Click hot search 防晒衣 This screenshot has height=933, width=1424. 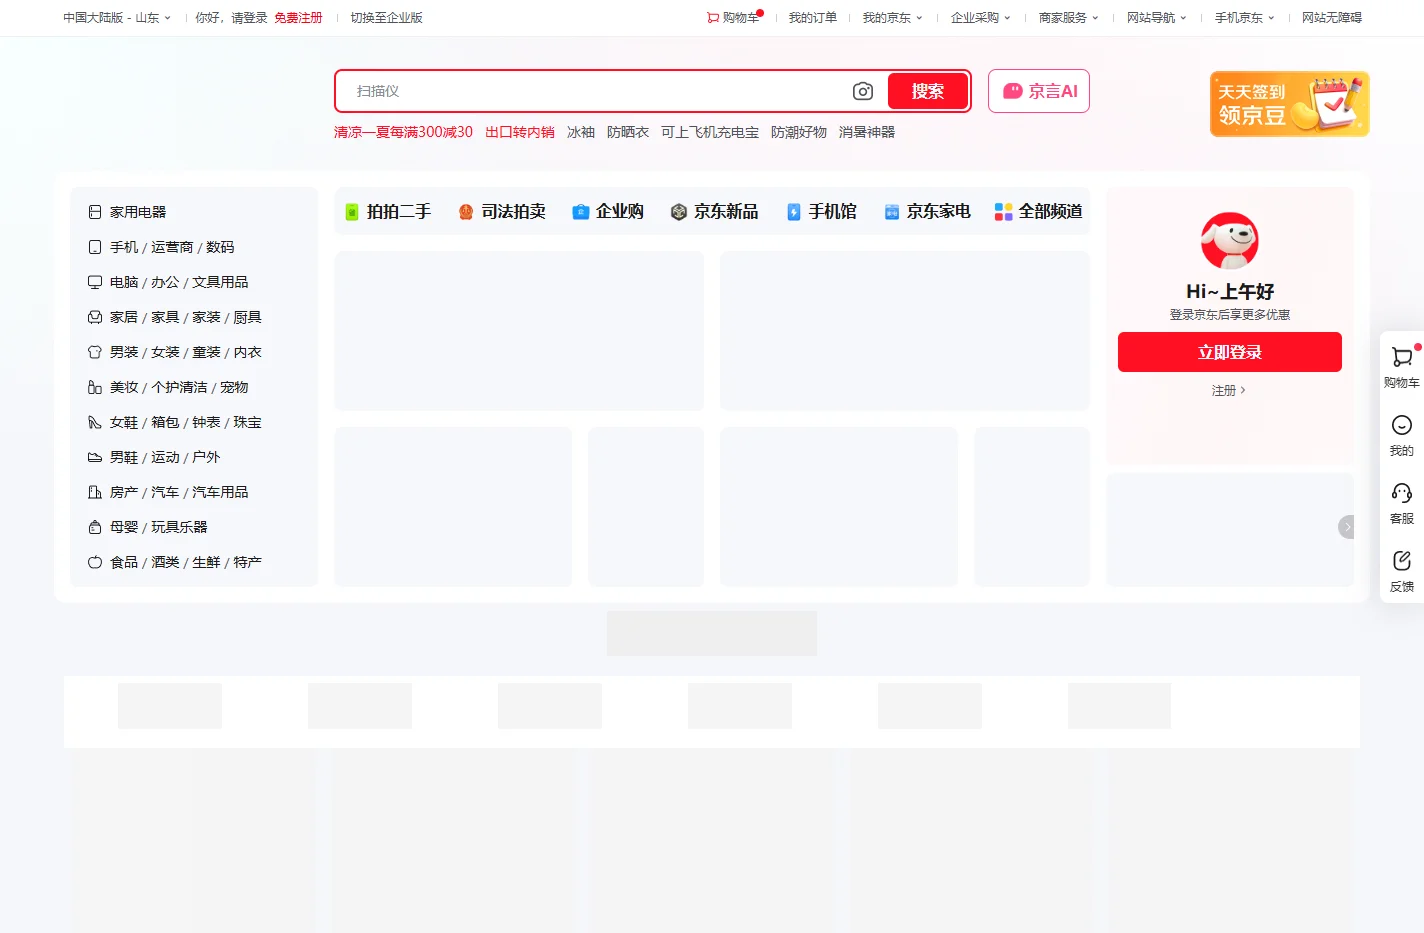tap(628, 132)
